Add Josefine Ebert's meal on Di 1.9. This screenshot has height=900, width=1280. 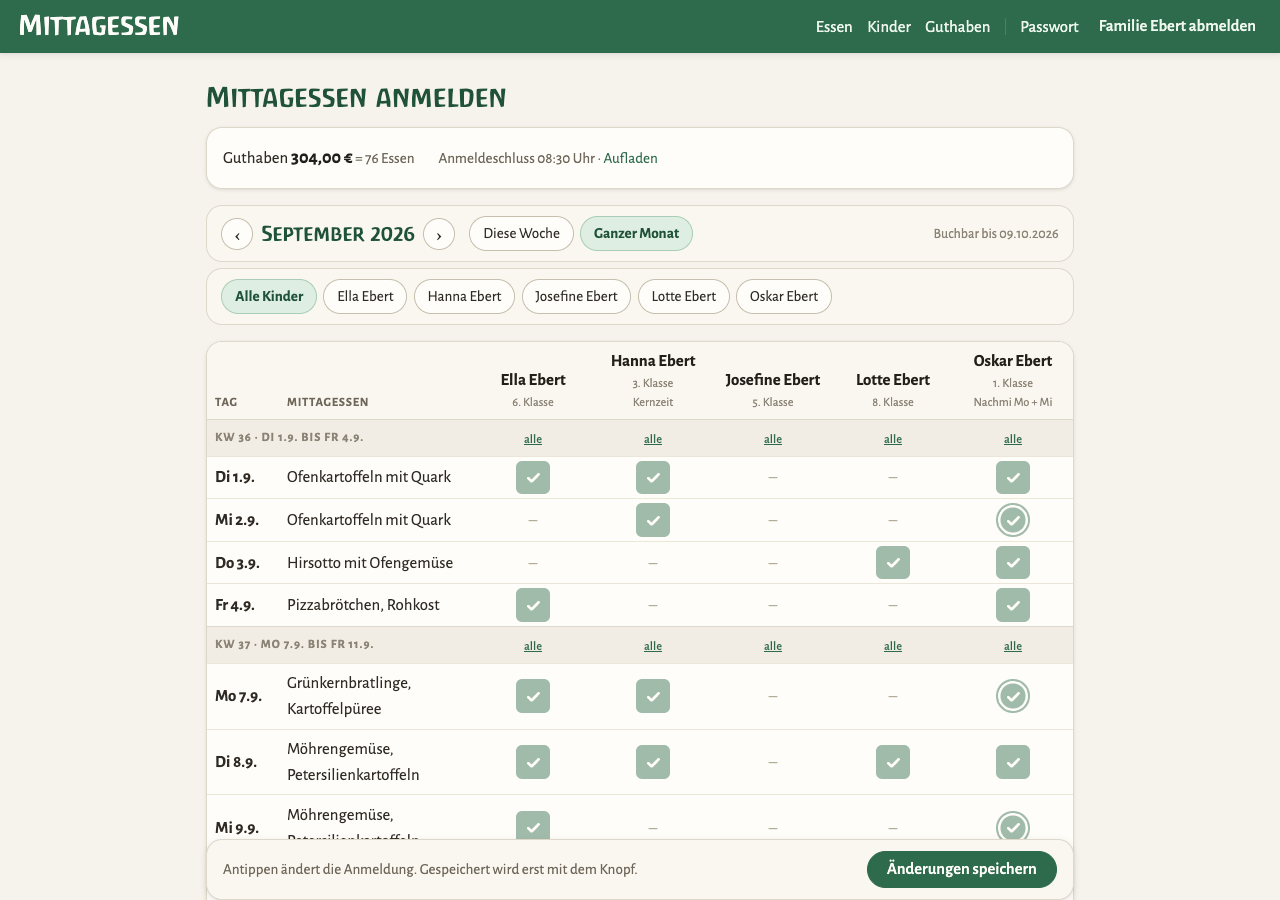pos(773,478)
